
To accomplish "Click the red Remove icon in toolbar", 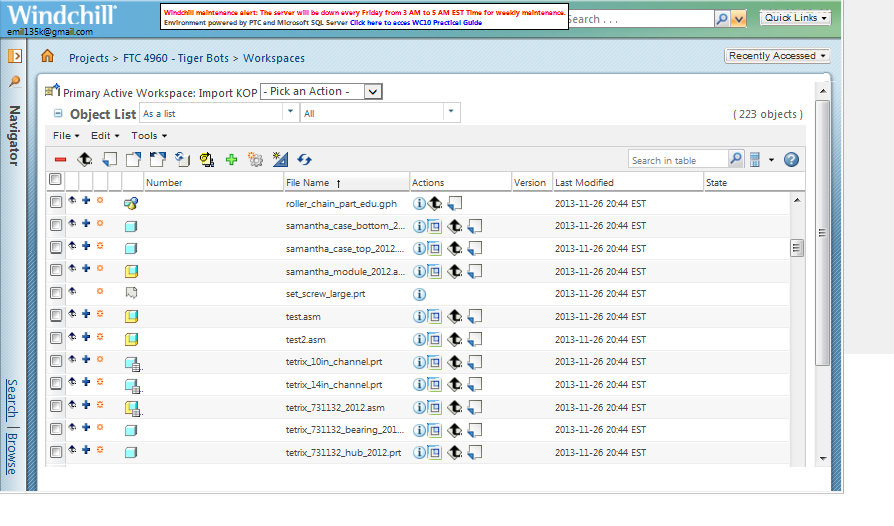I will [60, 160].
